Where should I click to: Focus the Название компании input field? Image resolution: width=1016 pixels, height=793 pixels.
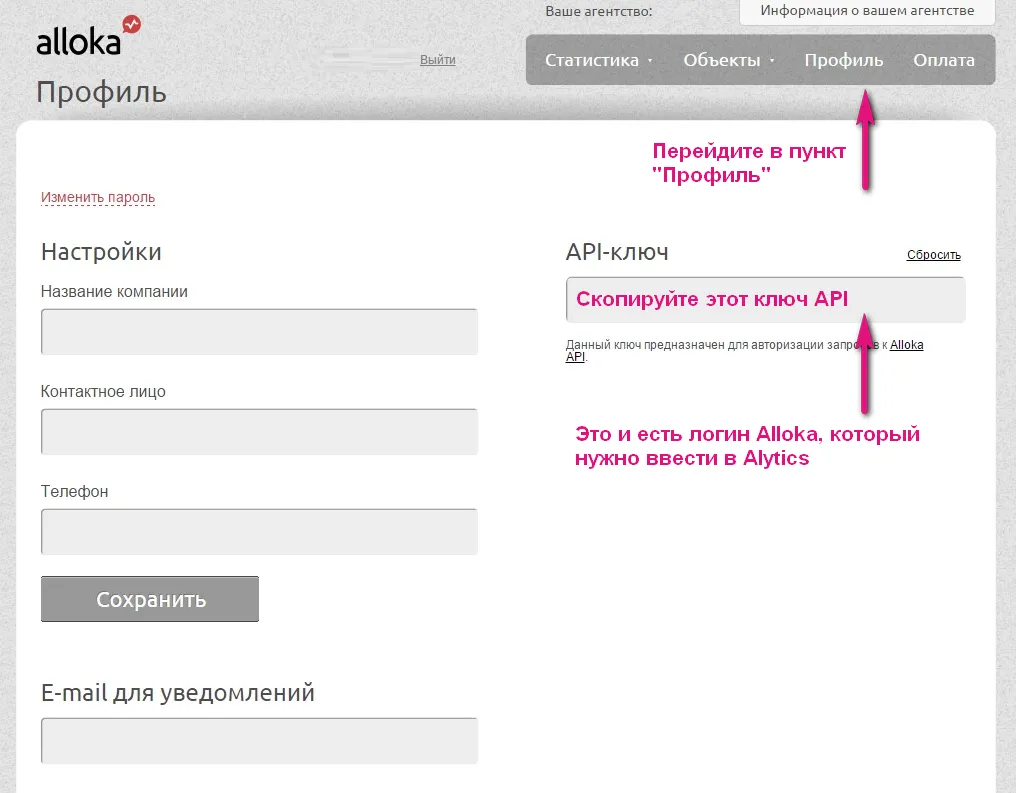259,332
